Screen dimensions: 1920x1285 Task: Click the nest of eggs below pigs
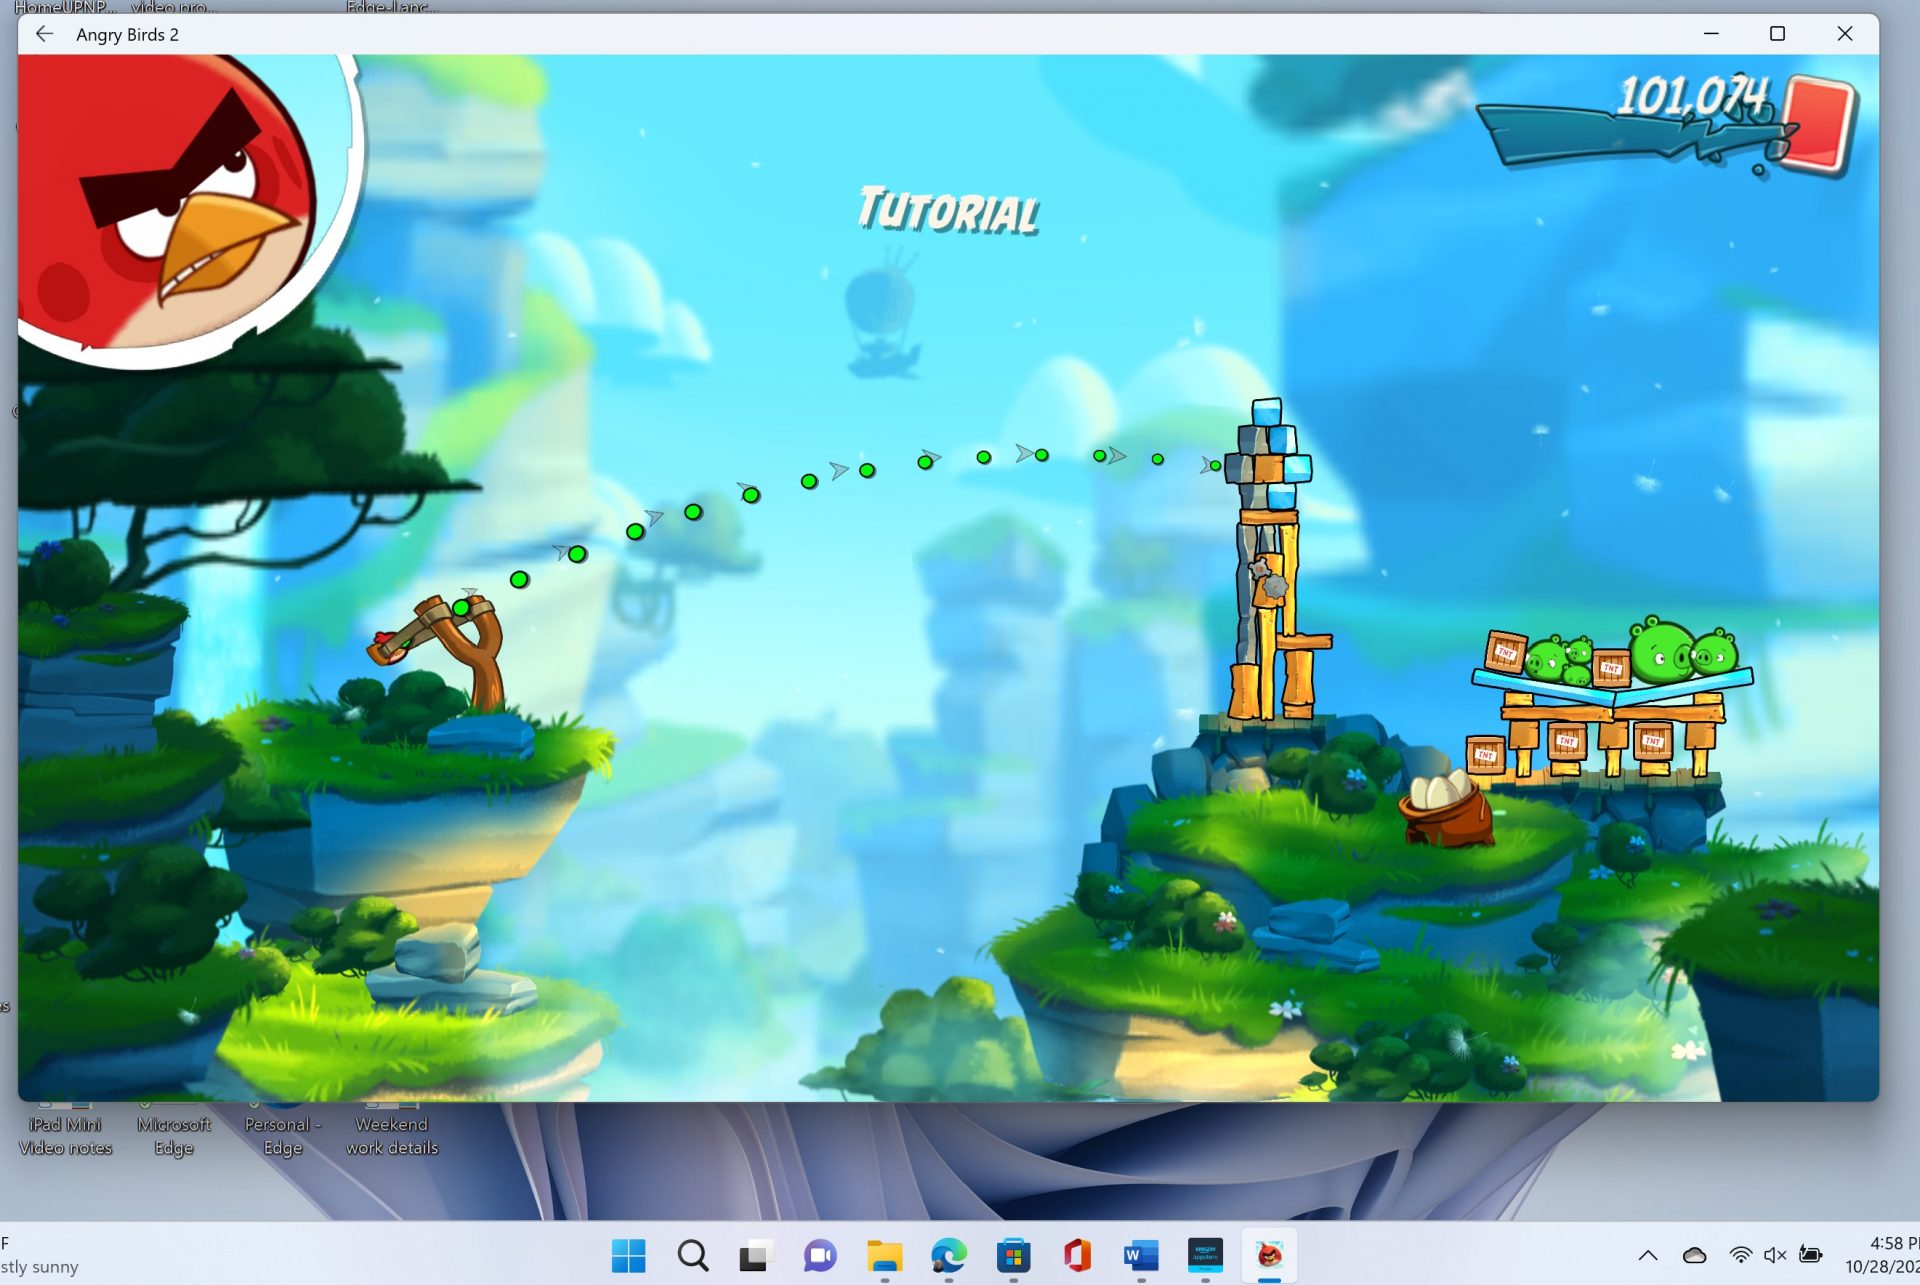[x=1444, y=808]
